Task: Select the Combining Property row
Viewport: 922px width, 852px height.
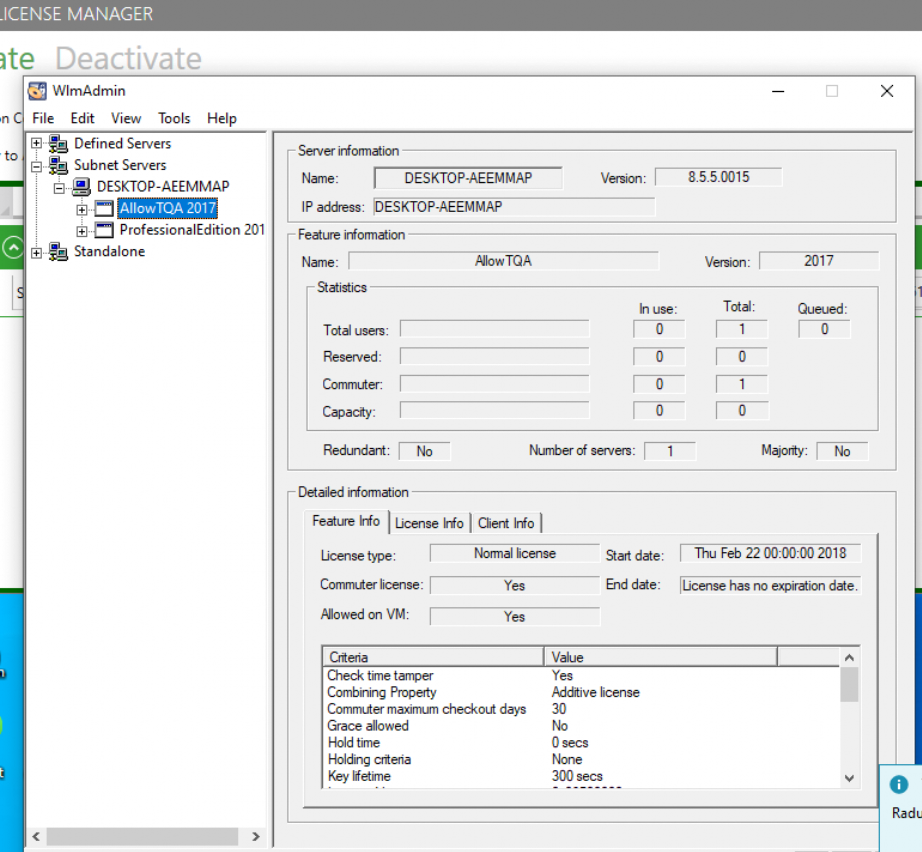Action: tap(582, 693)
